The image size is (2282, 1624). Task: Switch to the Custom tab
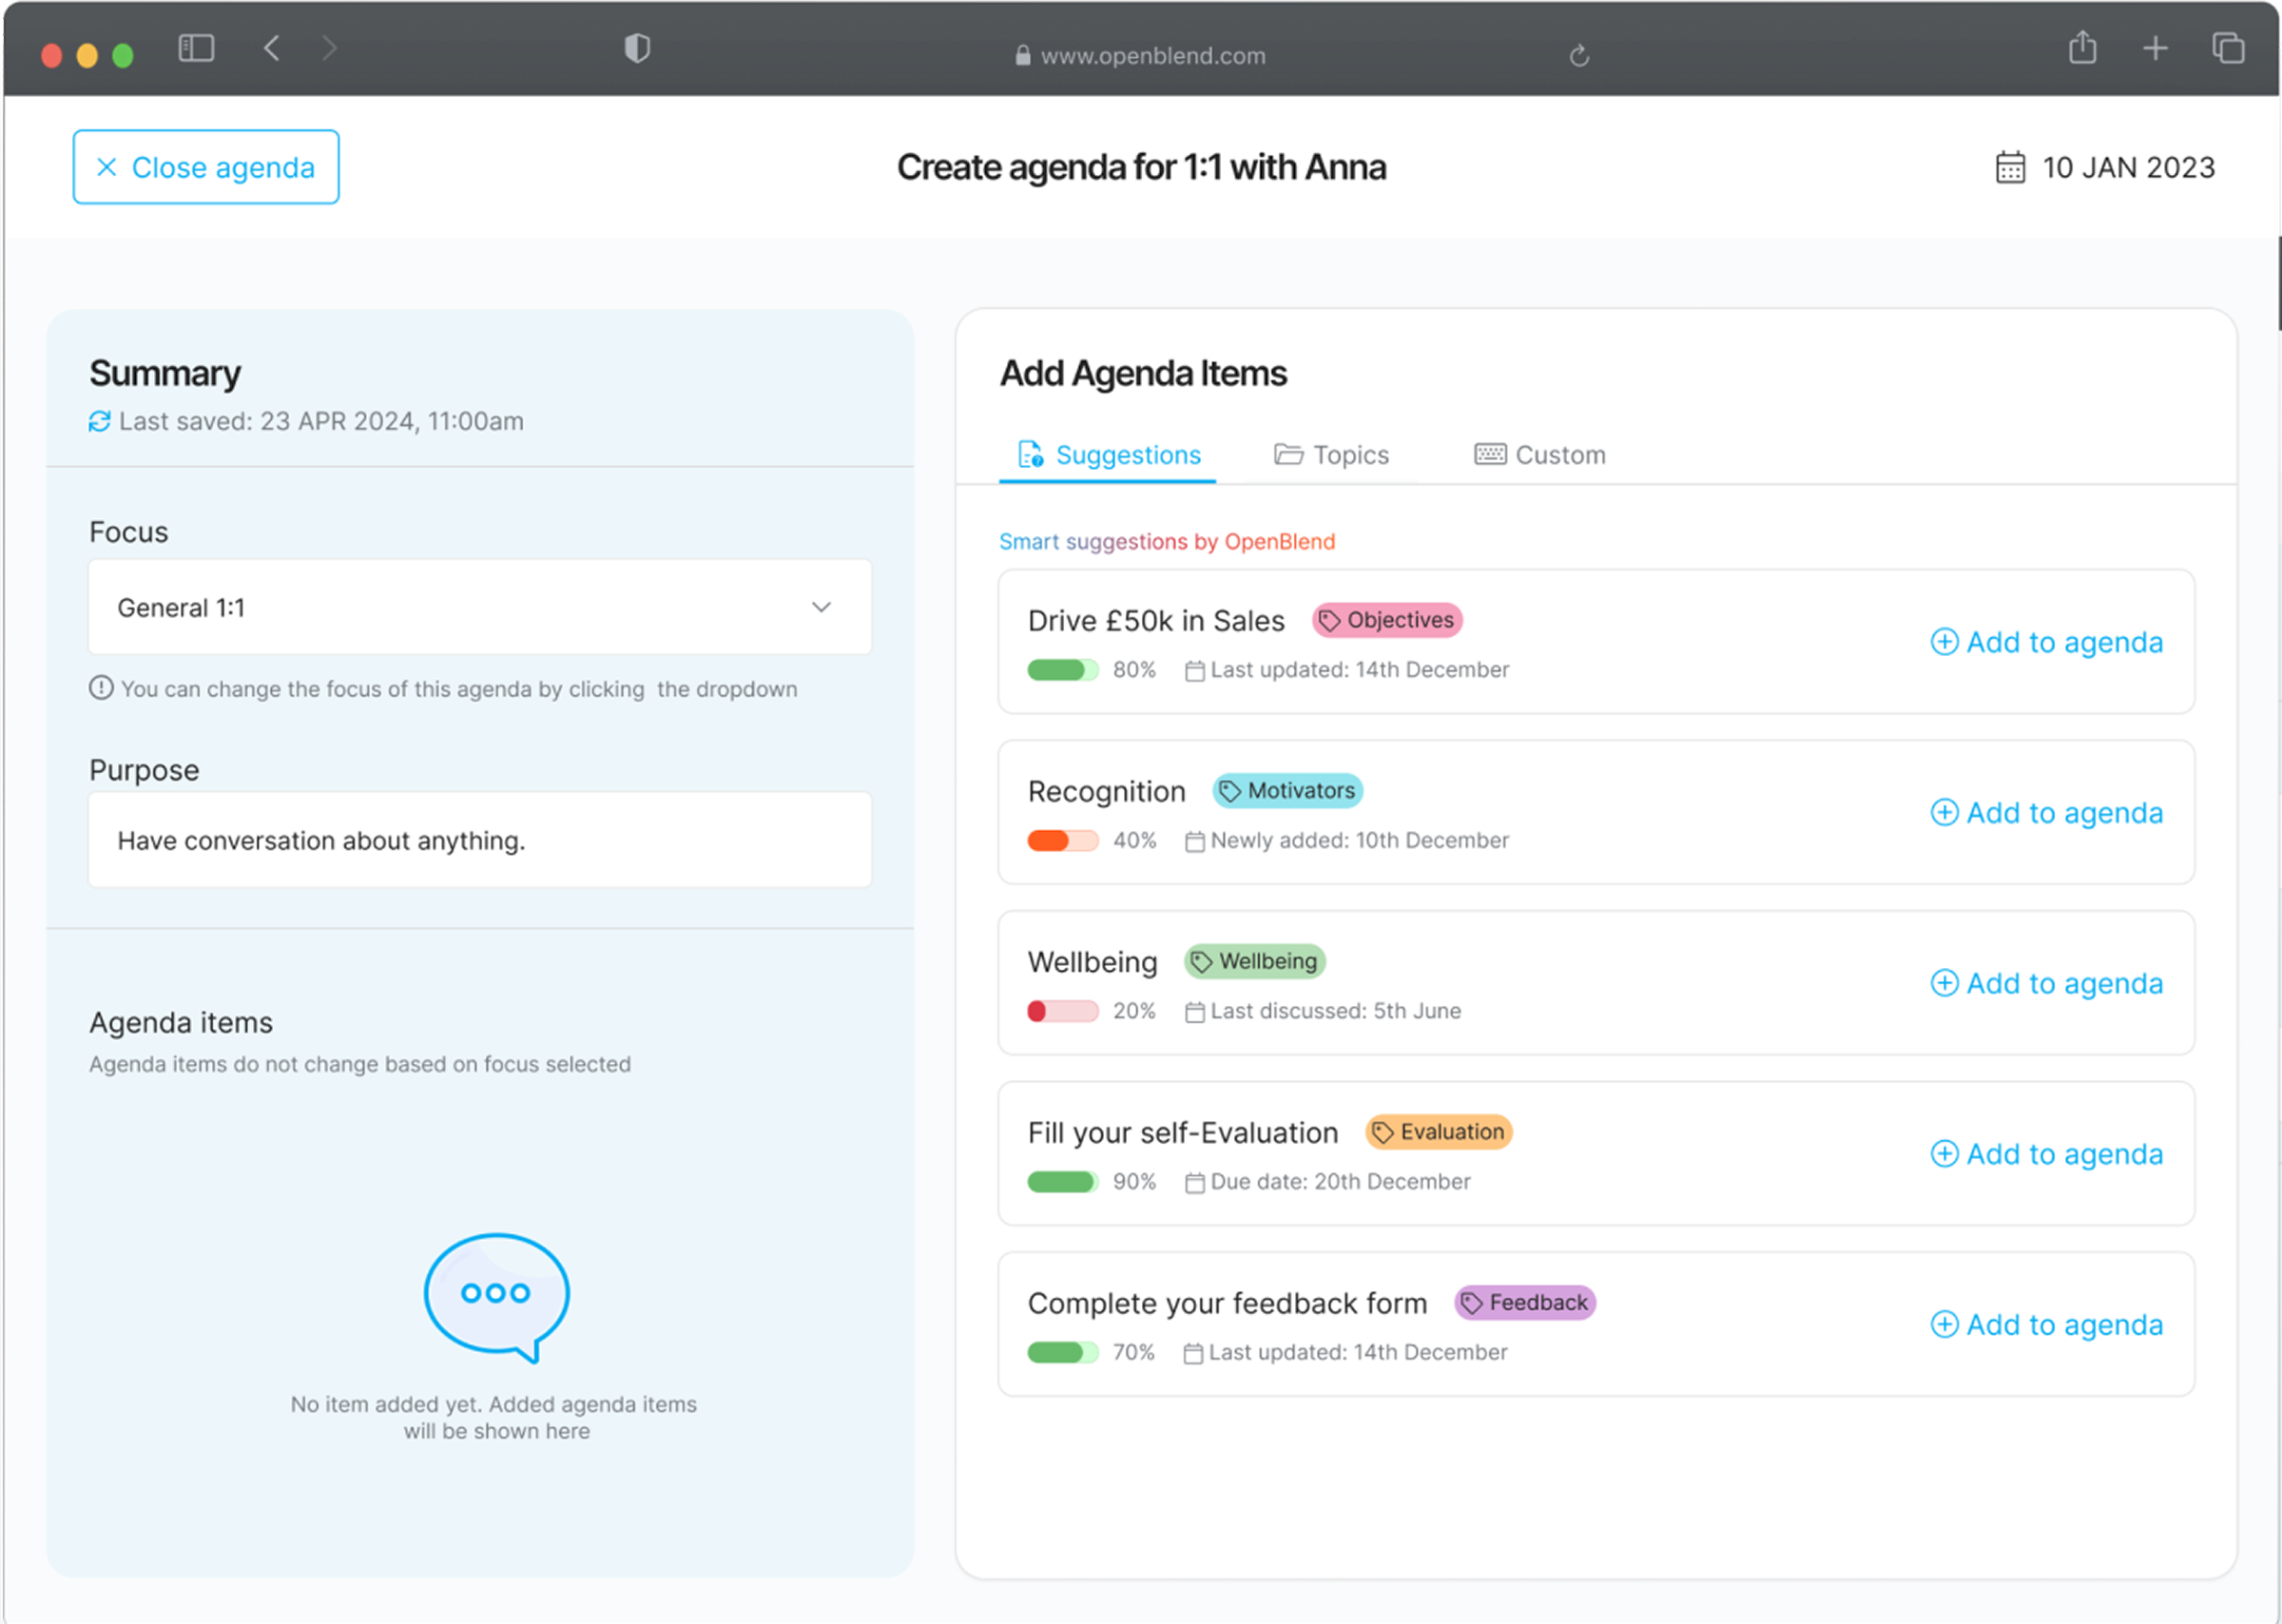(1540, 455)
